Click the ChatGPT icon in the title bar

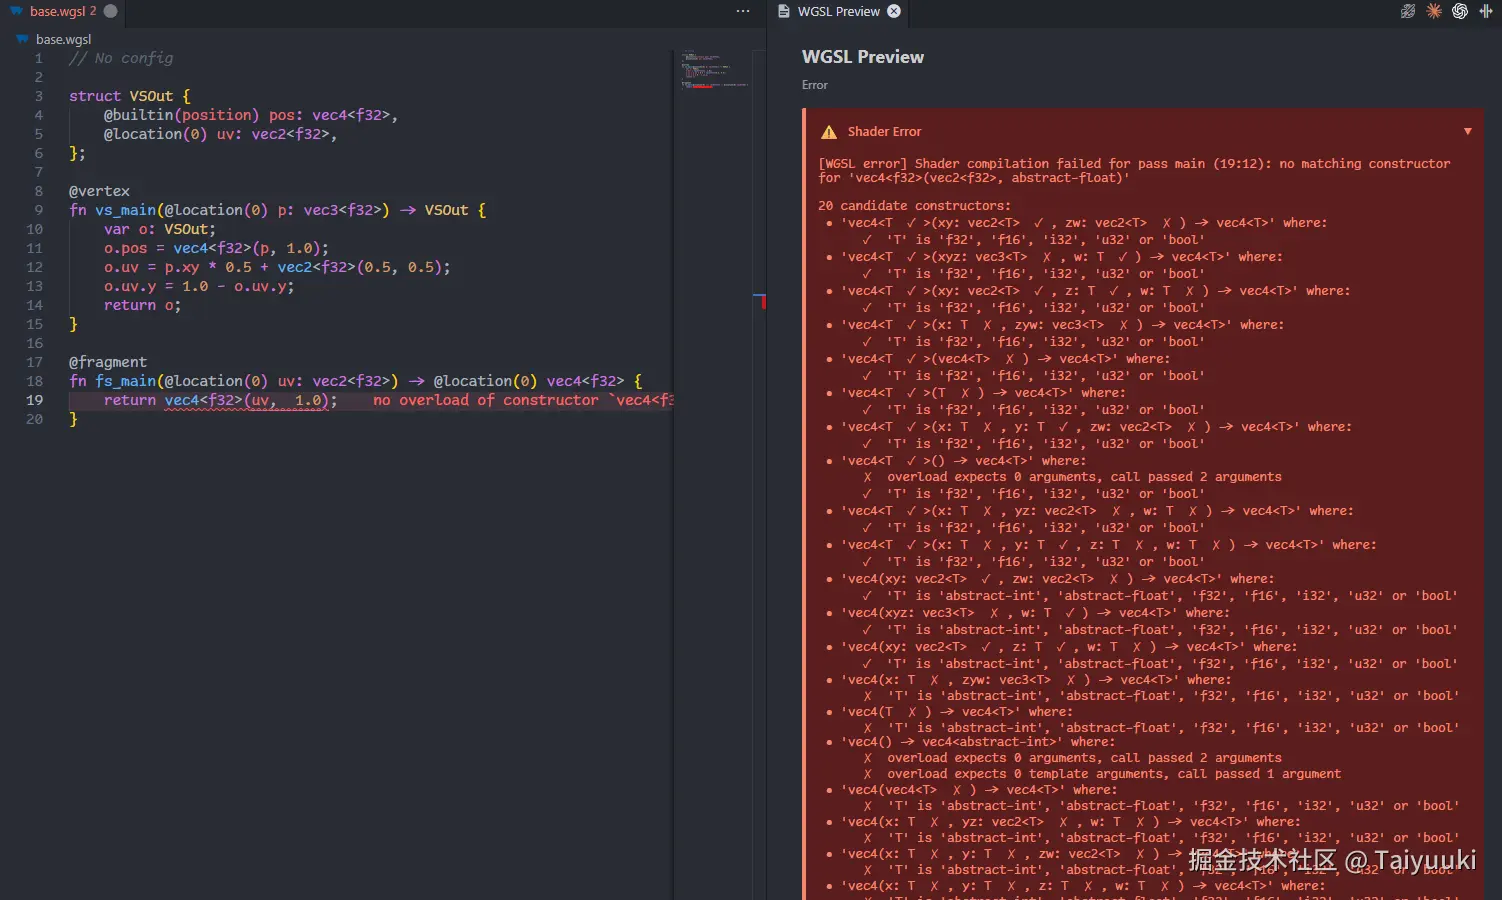(x=1459, y=11)
